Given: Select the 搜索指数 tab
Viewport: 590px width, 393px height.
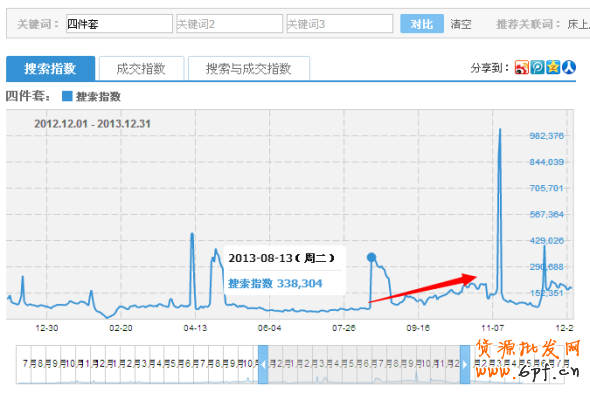Looking at the screenshot, I should [50, 69].
